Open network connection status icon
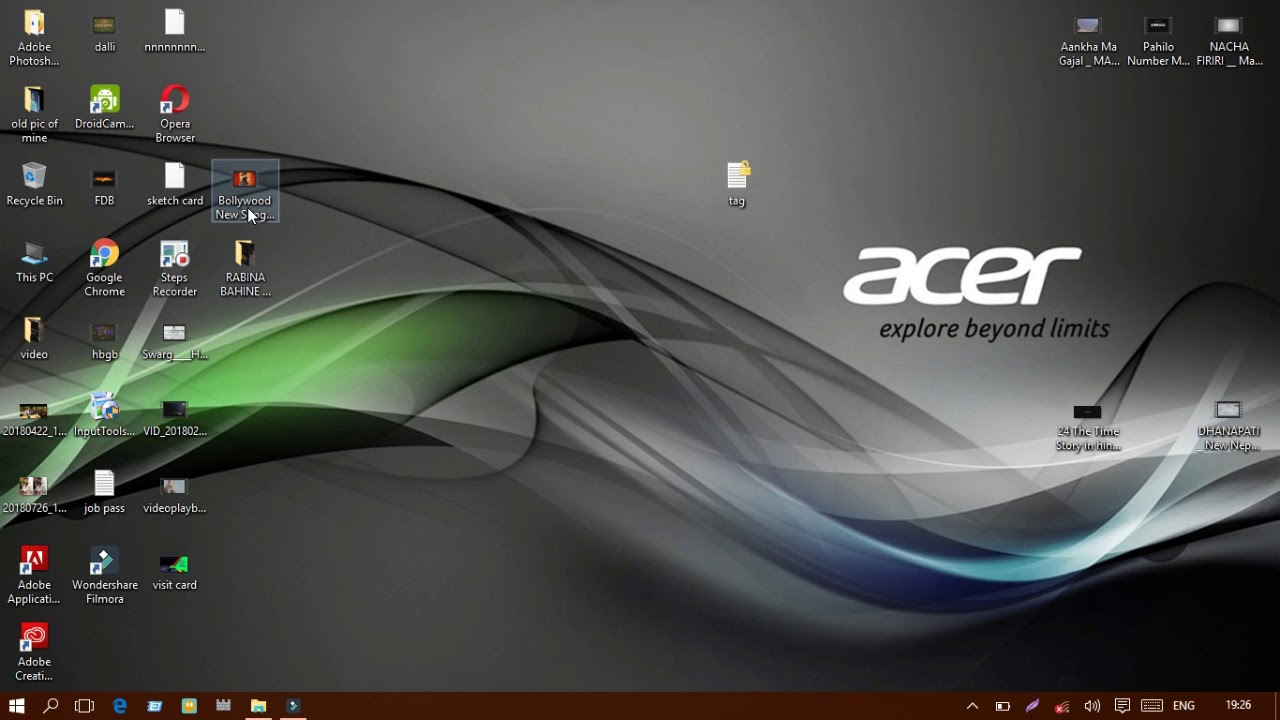The height and width of the screenshot is (720, 1280). click(1062, 706)
